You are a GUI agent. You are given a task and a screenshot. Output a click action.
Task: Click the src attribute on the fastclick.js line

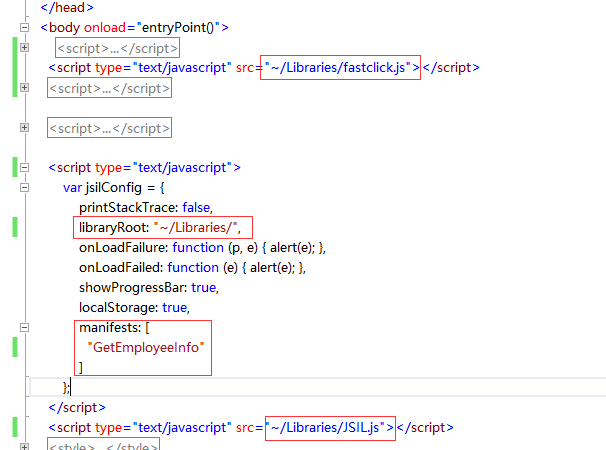click(245, 68)
